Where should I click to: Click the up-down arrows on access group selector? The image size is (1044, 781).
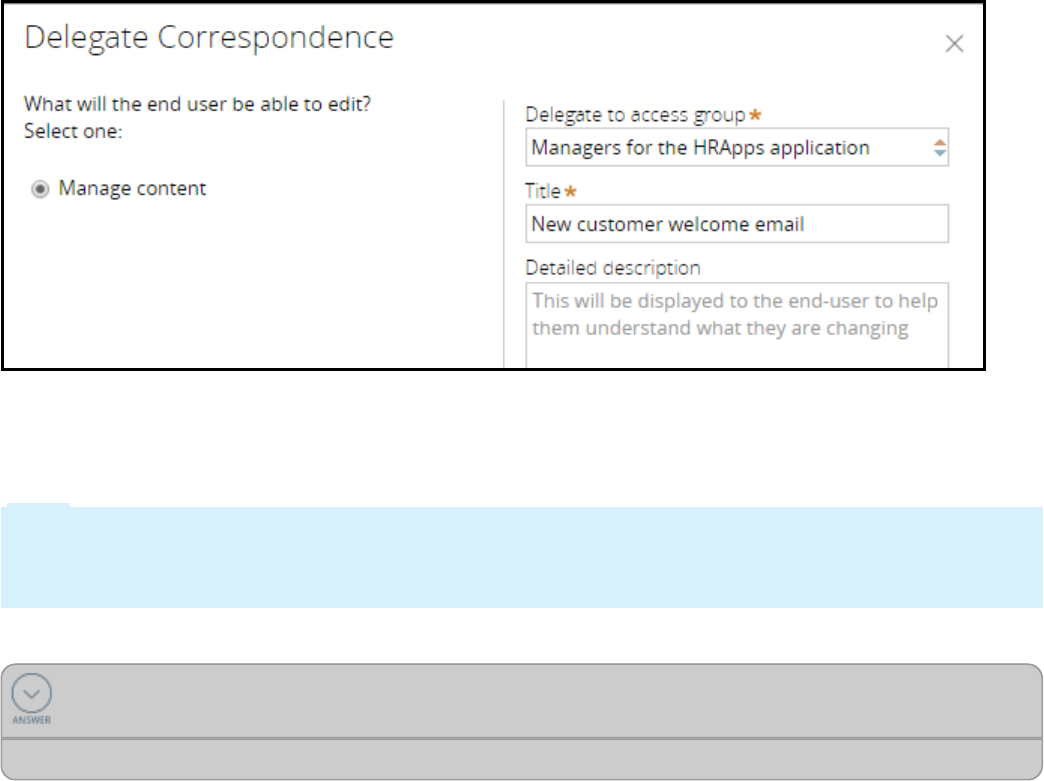click(939, 148)
